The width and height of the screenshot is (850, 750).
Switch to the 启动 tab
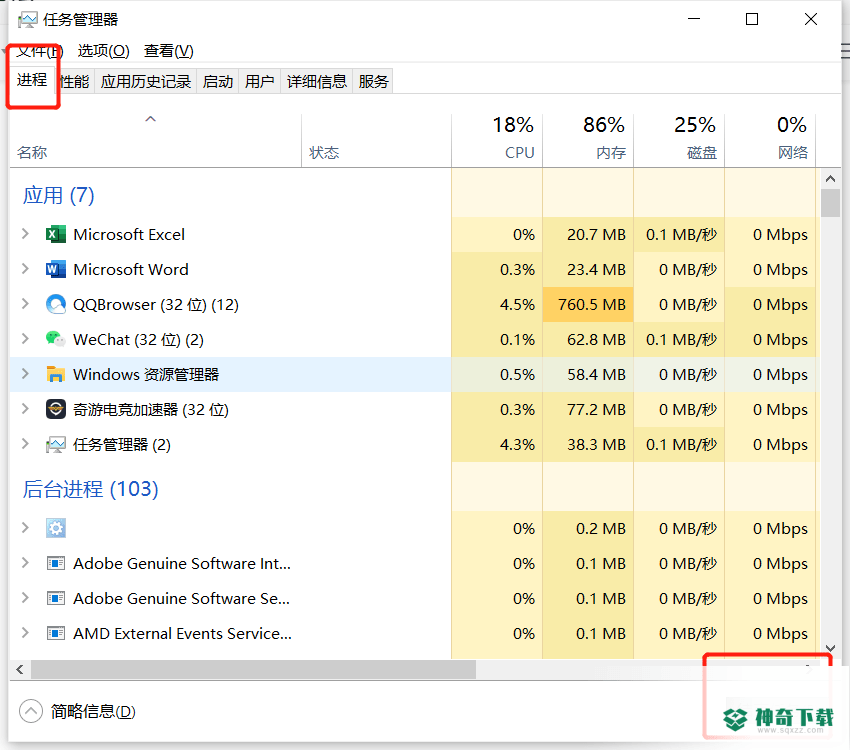[217, 81]
